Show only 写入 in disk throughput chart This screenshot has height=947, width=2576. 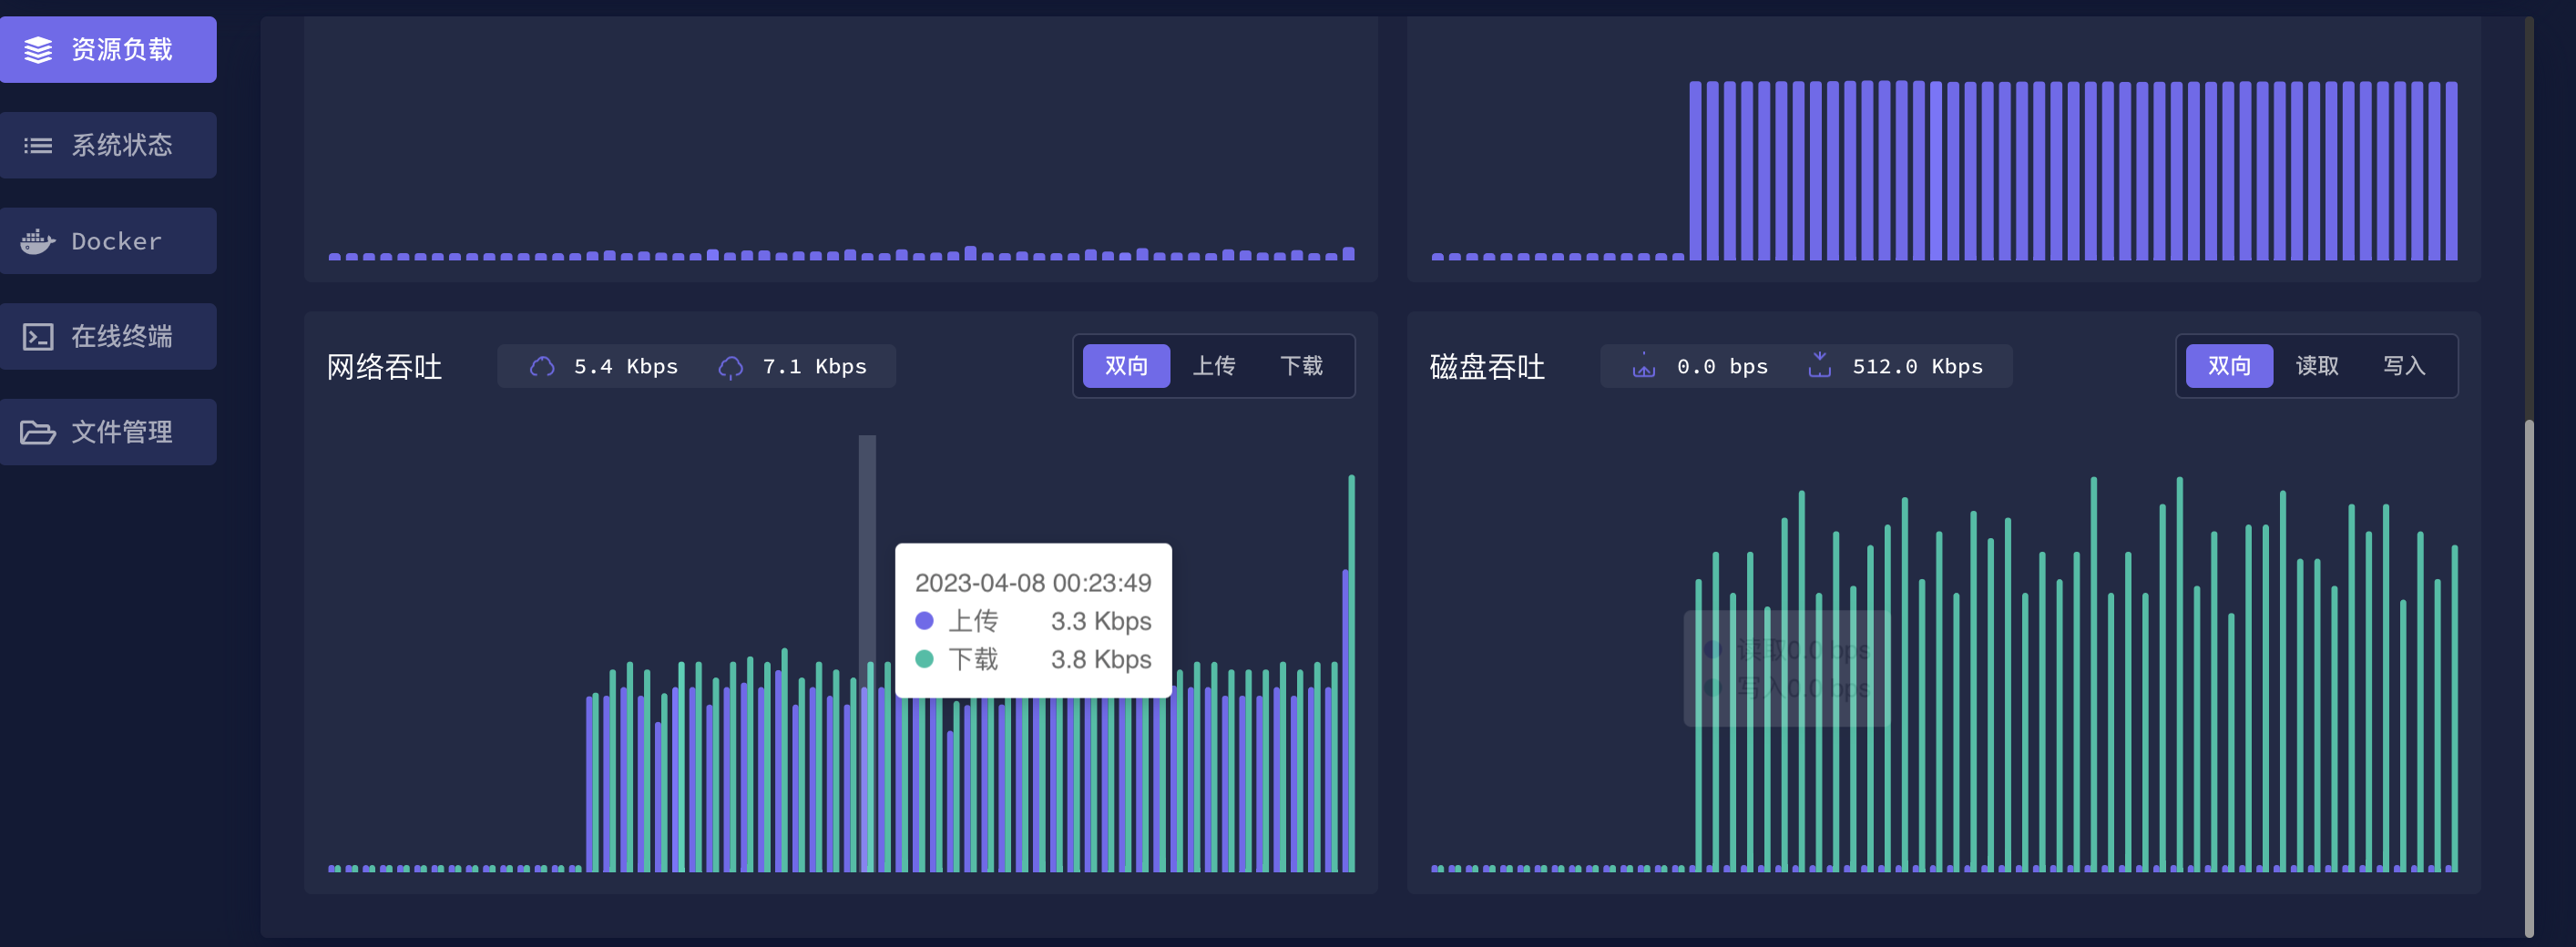[x=2403, y=366]
